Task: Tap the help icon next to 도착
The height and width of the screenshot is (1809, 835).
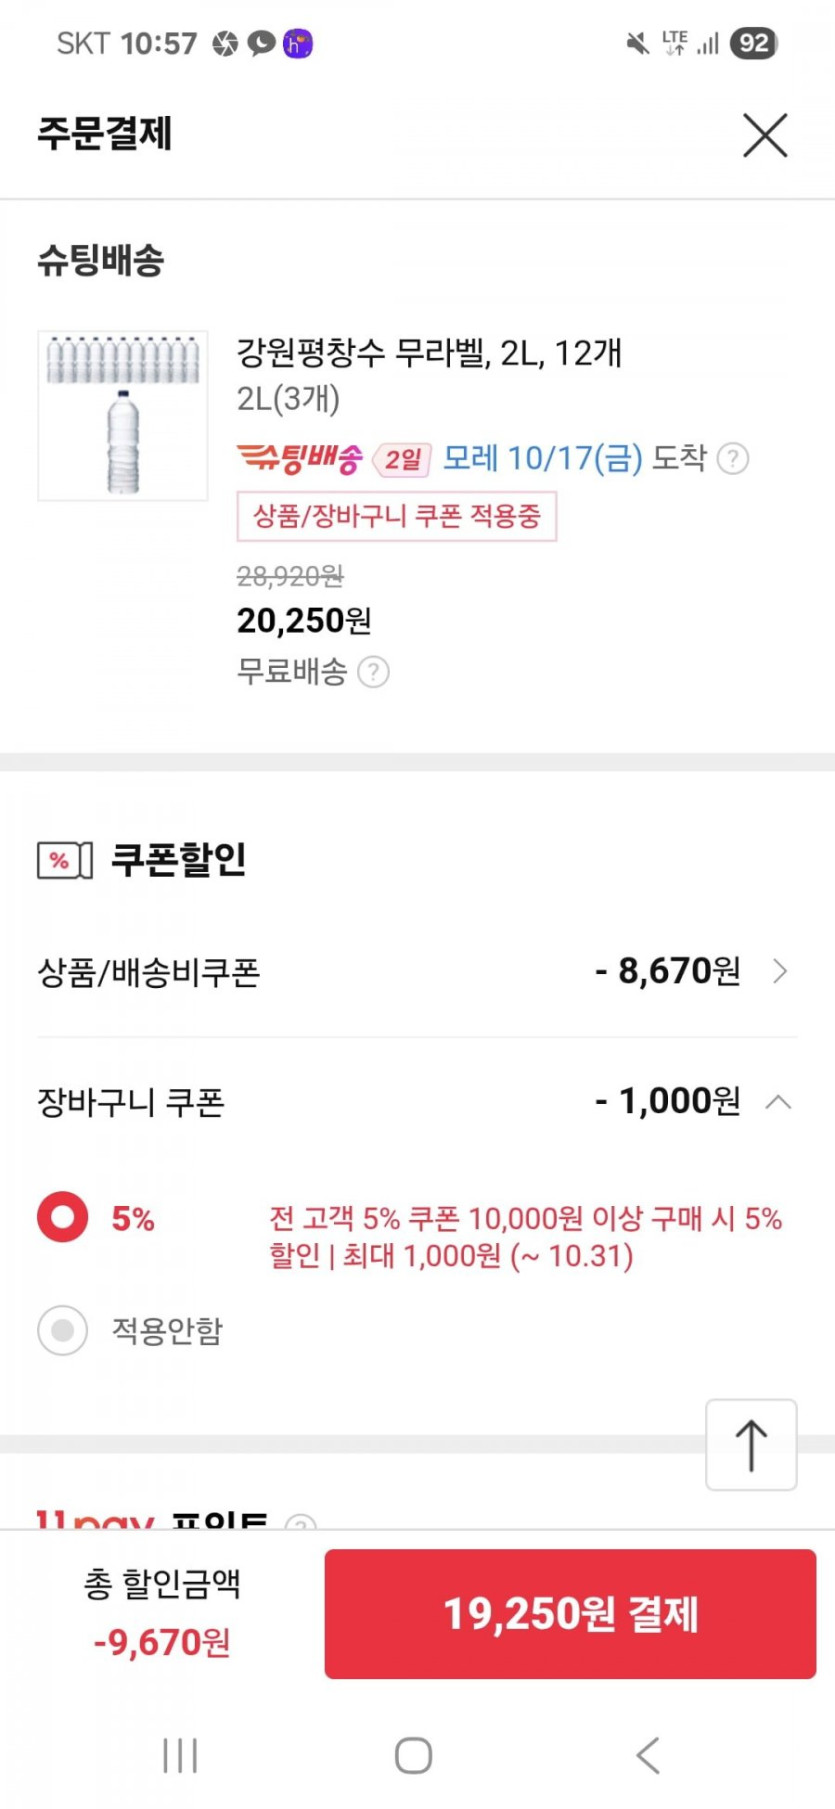Action: (733, 459)
